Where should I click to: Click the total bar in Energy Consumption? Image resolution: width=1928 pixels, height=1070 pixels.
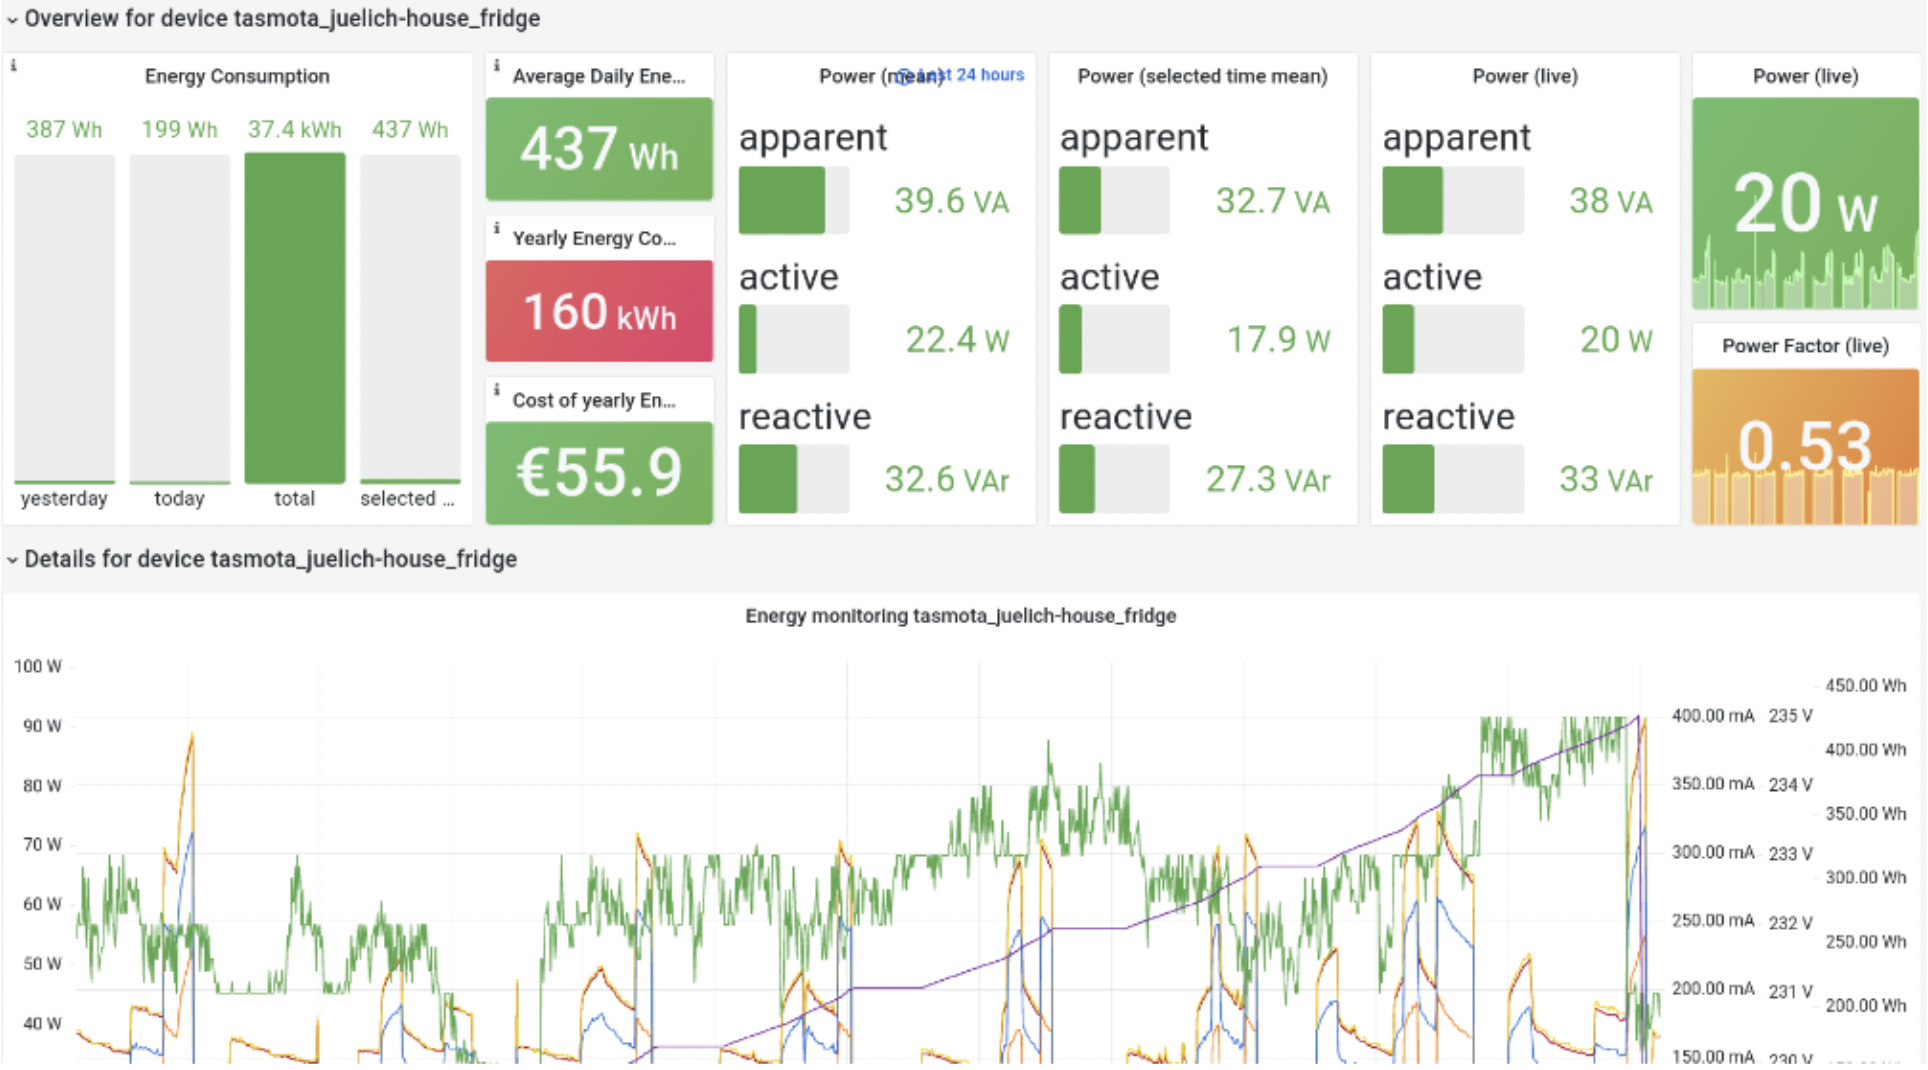(295, 319)
